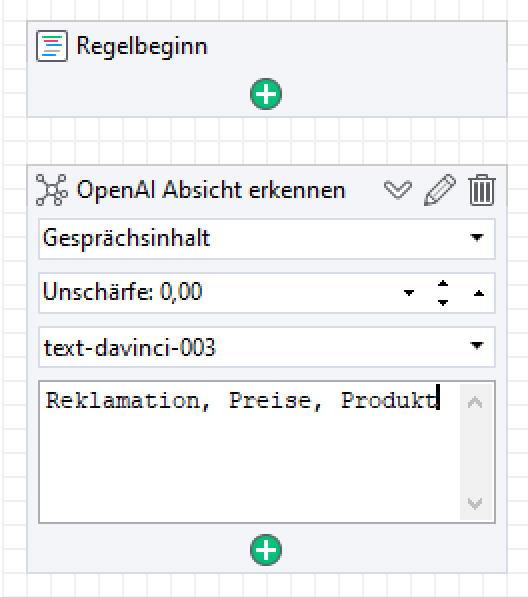Click scroll-up arrow in intents text area
Screen dimensions: 528x597
tap(475, 402)
